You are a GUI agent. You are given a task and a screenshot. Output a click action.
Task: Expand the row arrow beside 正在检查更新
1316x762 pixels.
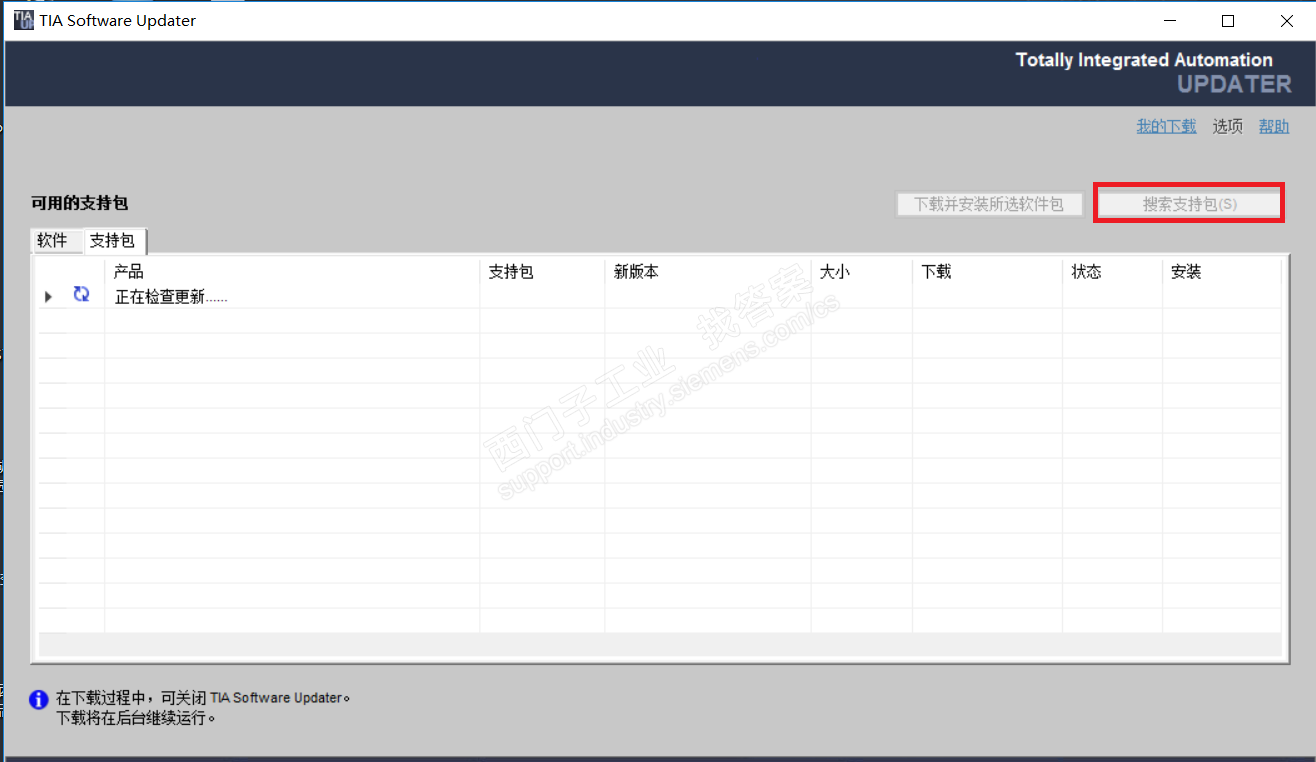48,297
